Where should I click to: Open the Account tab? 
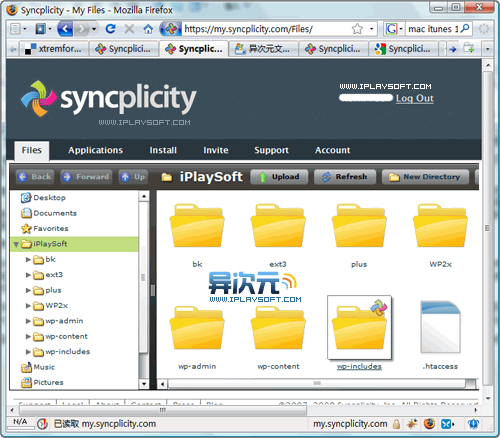click(333, 150)
